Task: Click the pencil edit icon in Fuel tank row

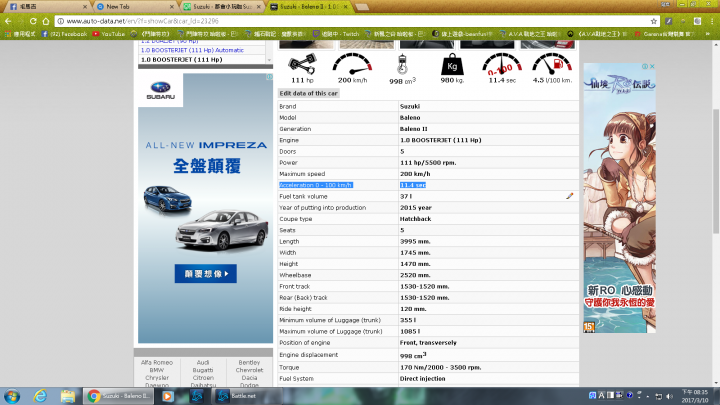Action: [x=569, y=196]
